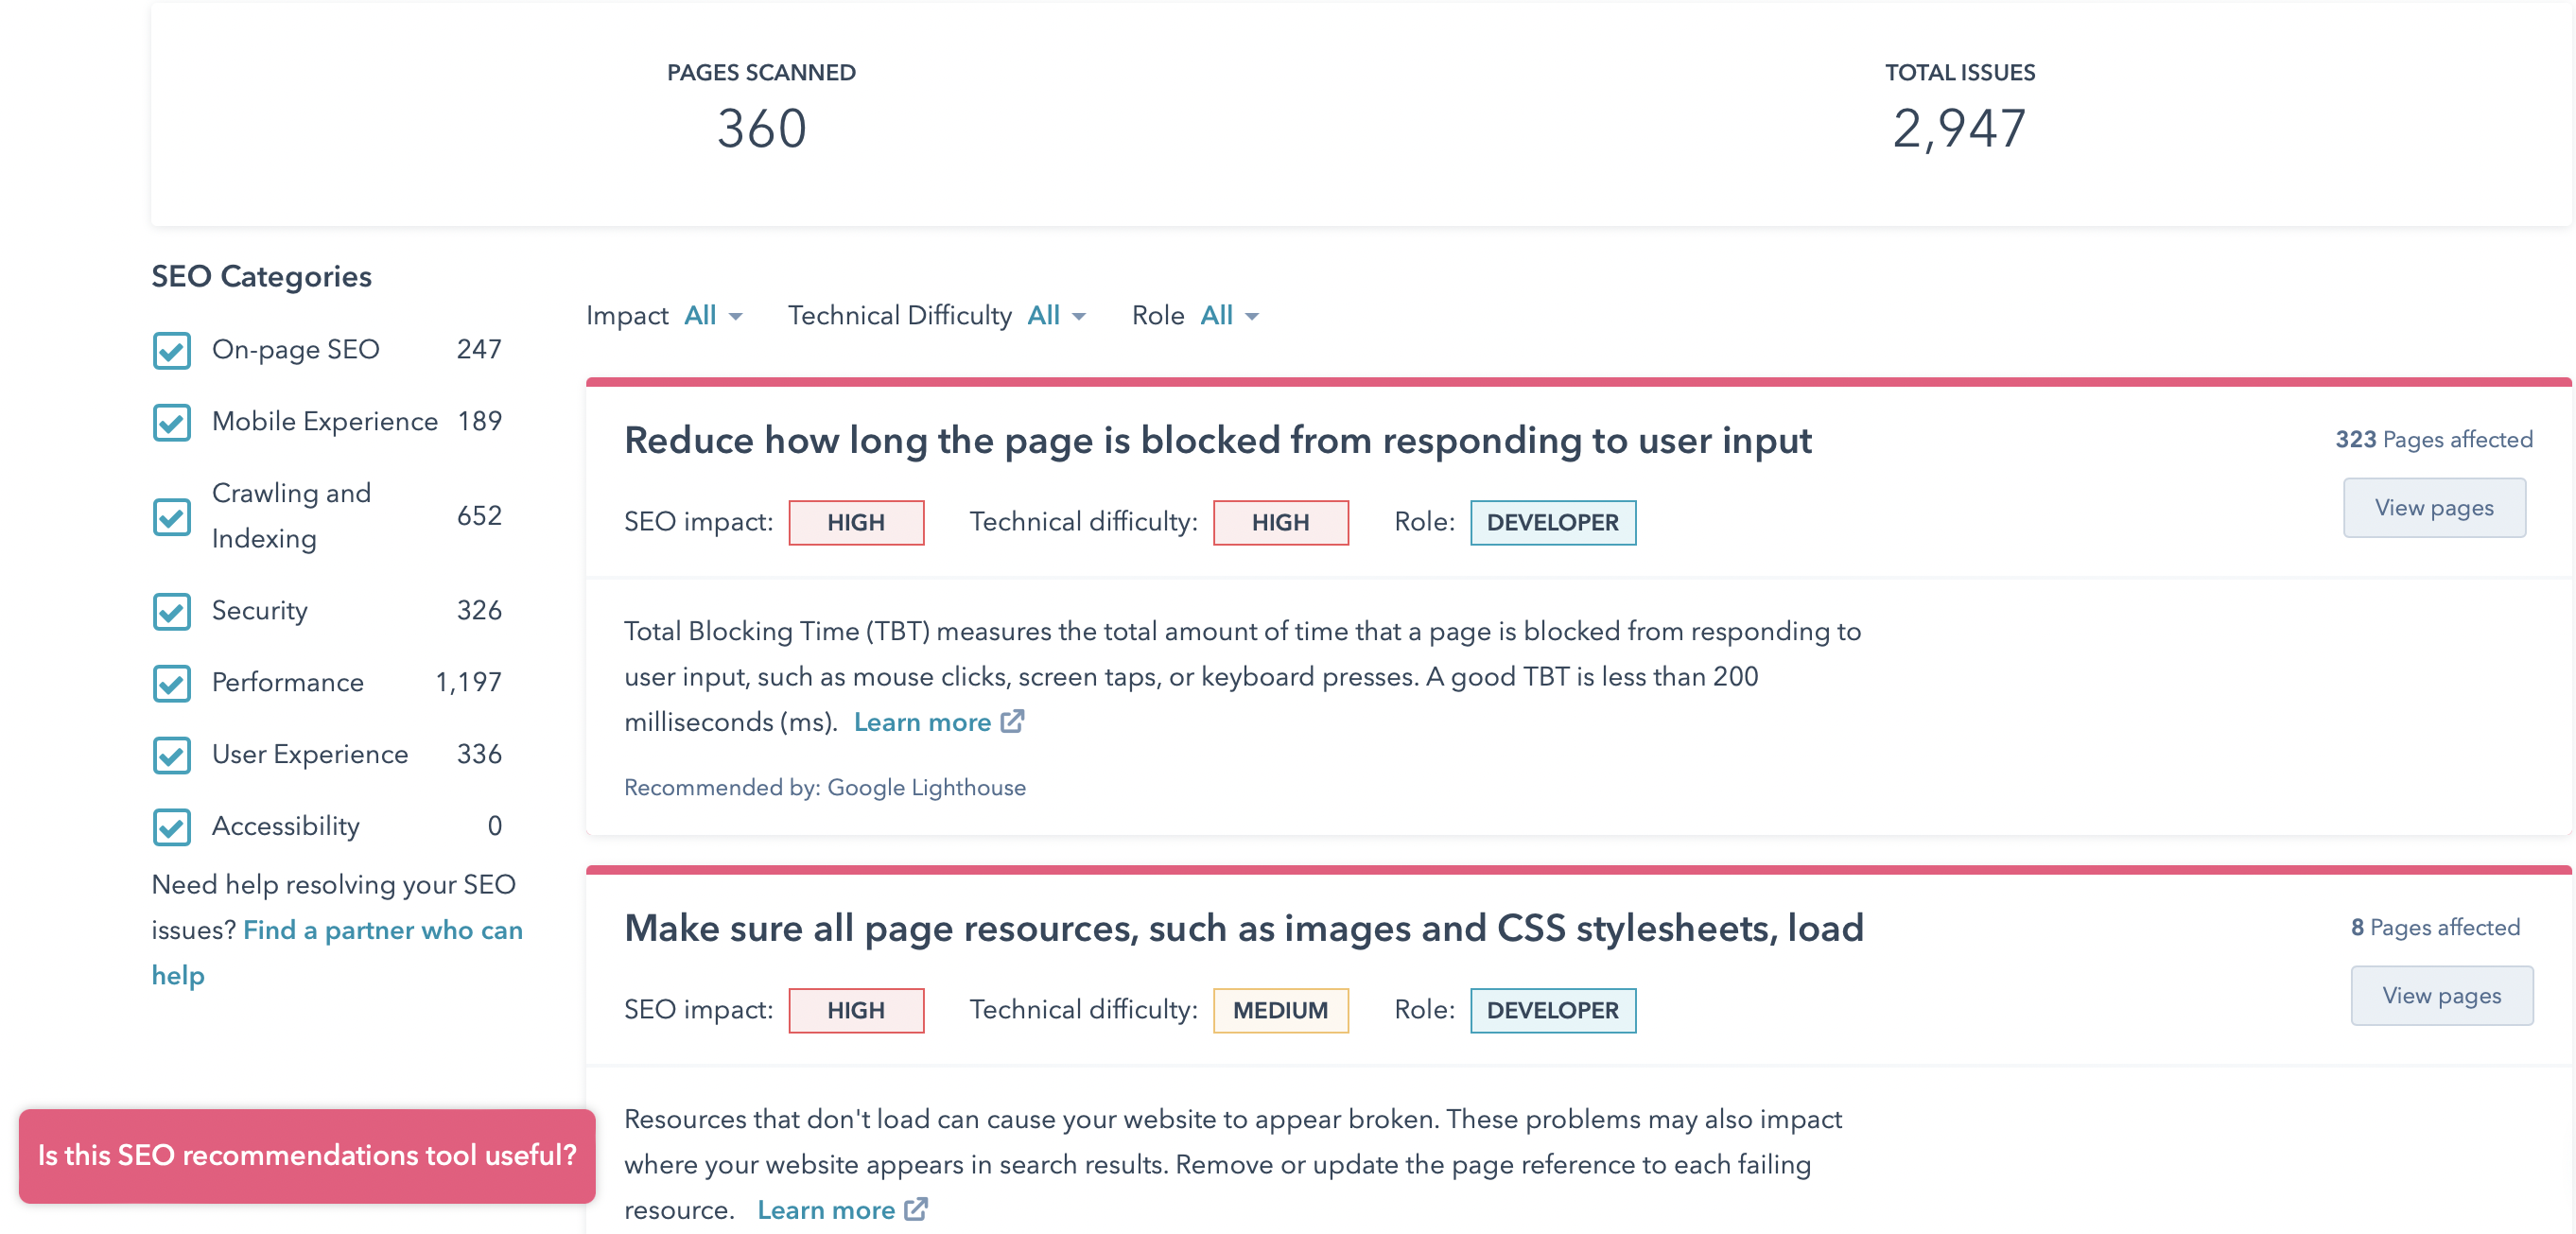View pages for blocked user input issue

(2434, 508)
